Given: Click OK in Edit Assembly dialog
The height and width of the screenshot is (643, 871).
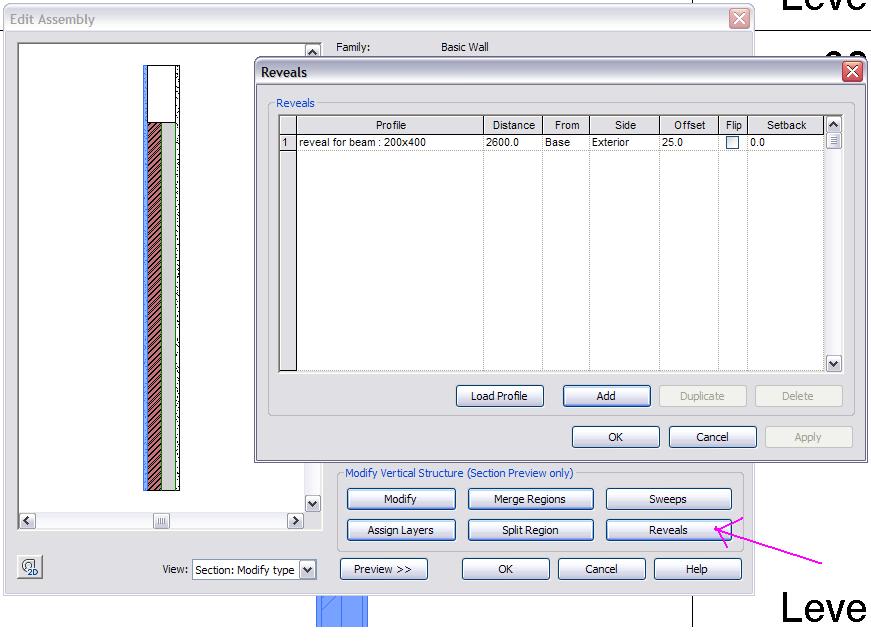Looking at the screenshot, I should coord(505,569).
